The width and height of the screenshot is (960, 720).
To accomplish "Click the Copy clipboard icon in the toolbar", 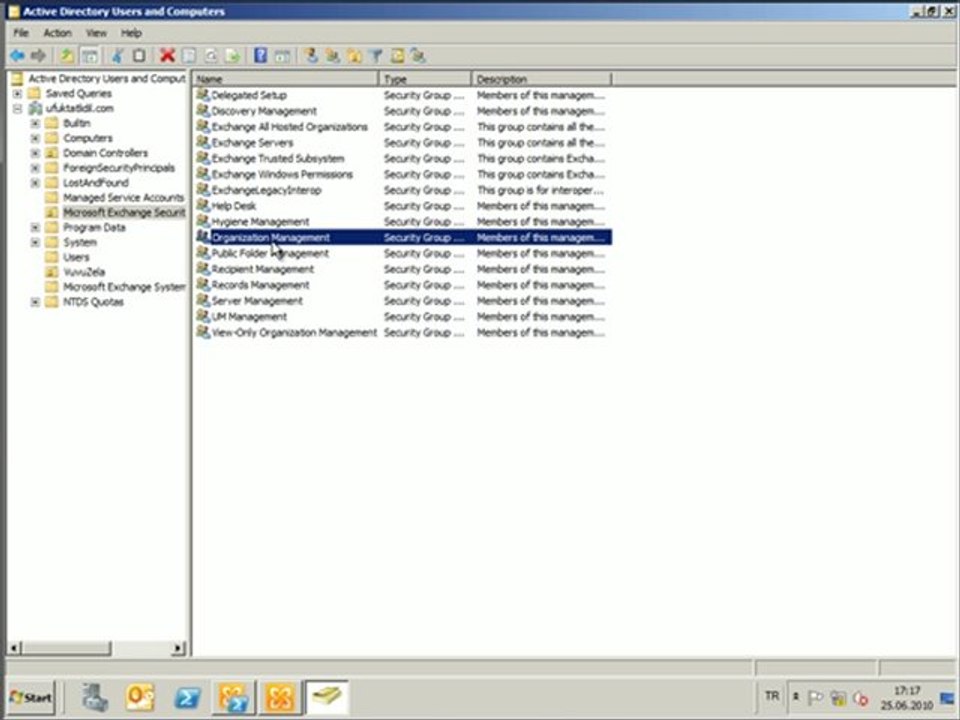I will [139, 56].
